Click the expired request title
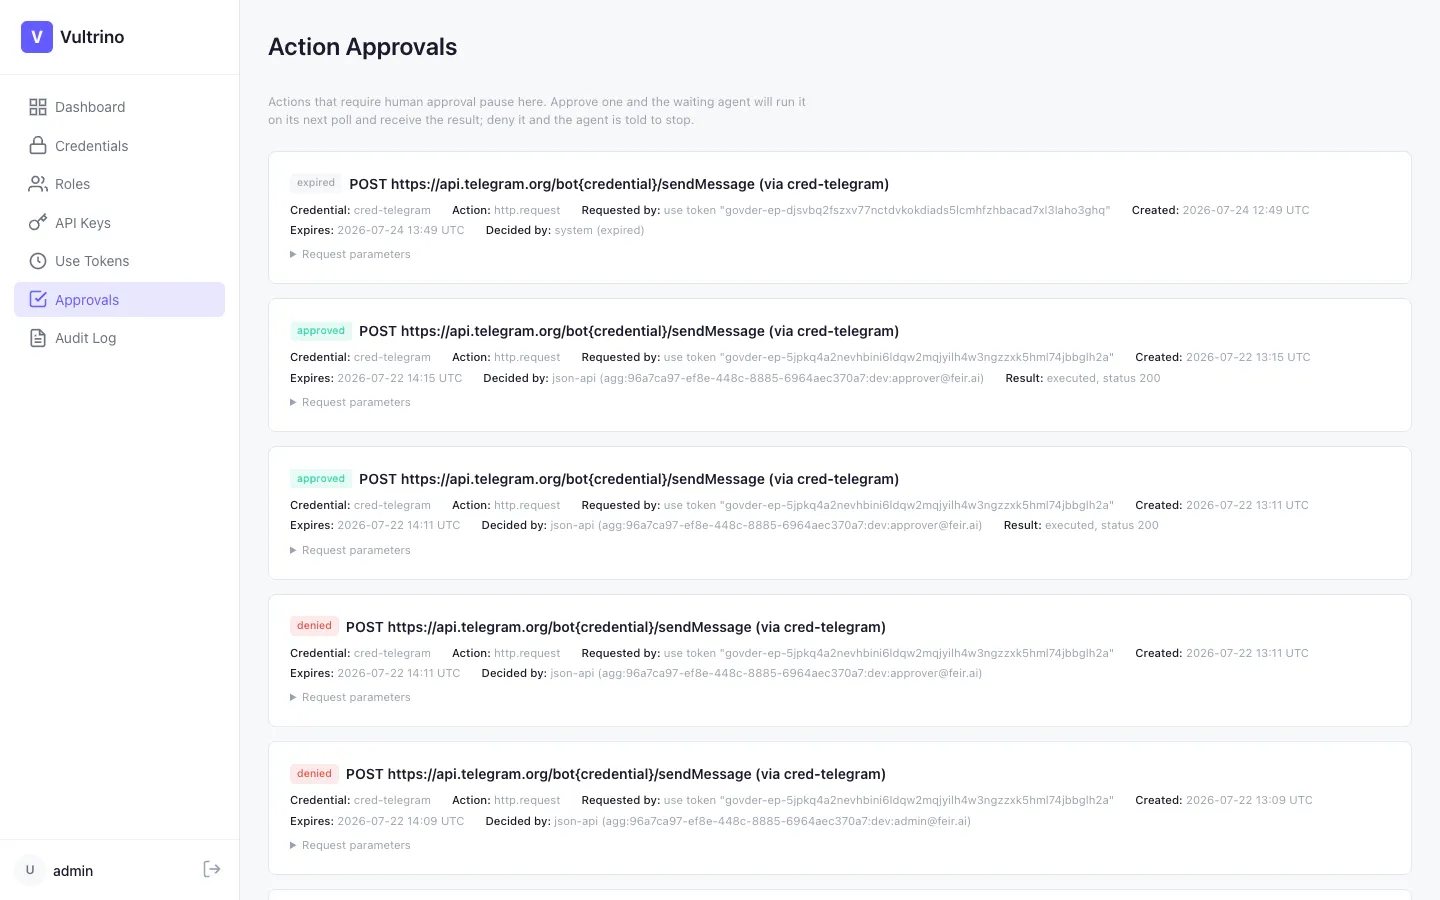This screenshot has width=1440, height=900. pyautogui.click(x=619, y=184)
